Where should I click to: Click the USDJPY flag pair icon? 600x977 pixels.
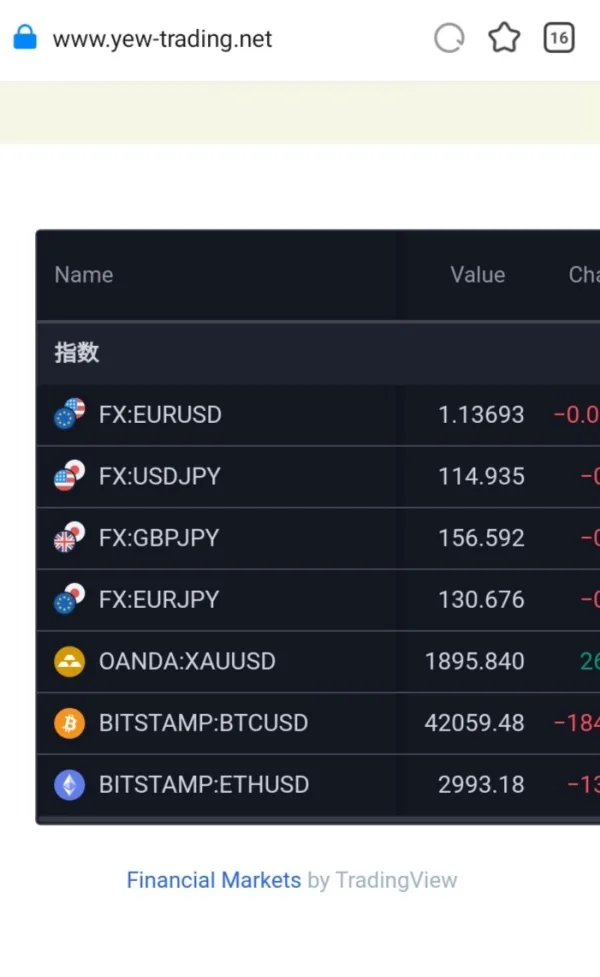69,476
